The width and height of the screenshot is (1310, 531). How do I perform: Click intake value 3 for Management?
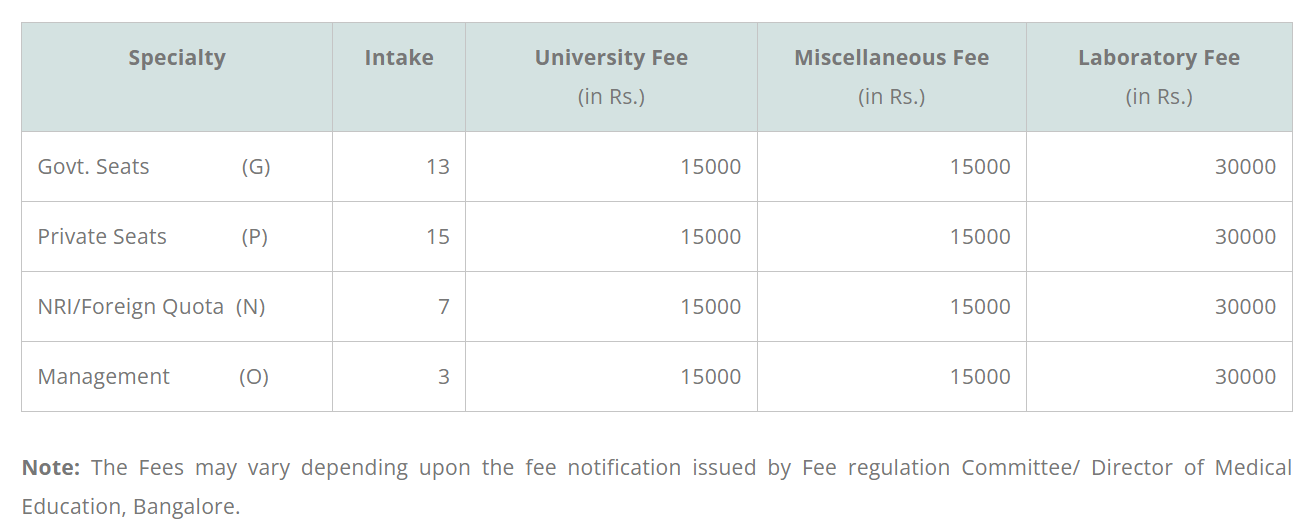[443, 377]
